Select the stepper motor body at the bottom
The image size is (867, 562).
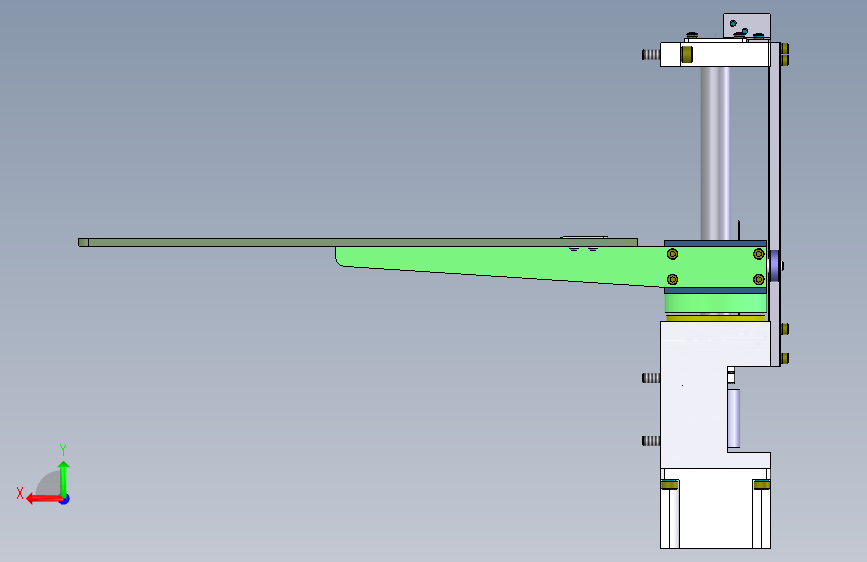click(x=715, y=508)
